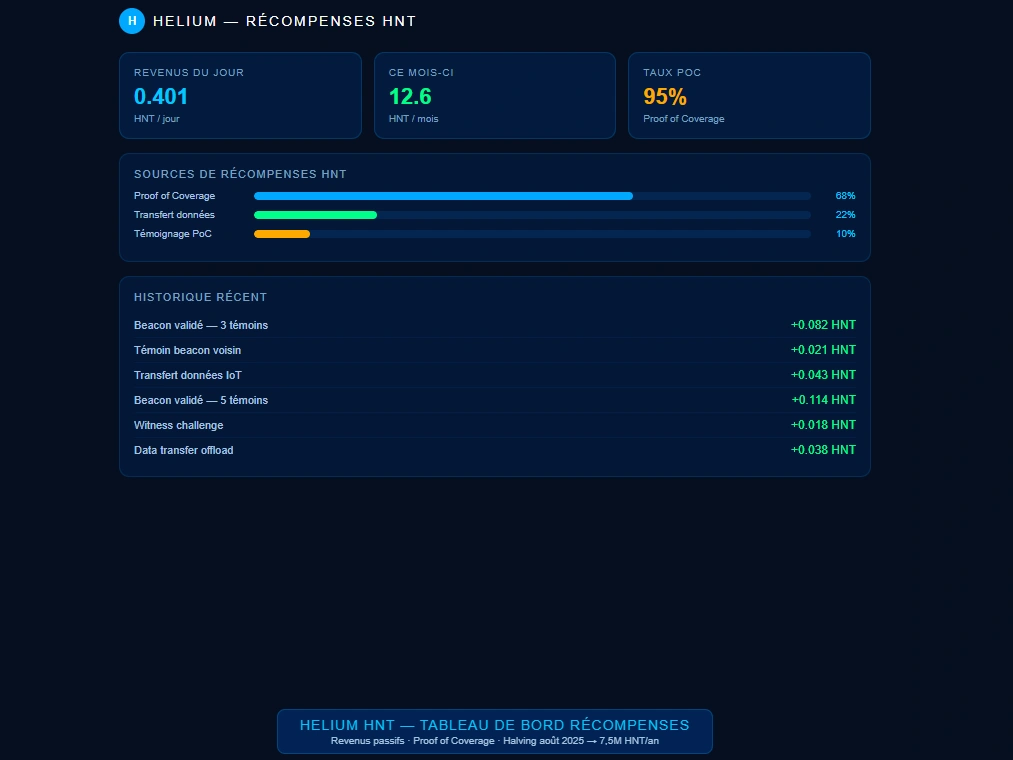Click the Historique récent heading
1013x760 pixels.
[x=200, y=297]
